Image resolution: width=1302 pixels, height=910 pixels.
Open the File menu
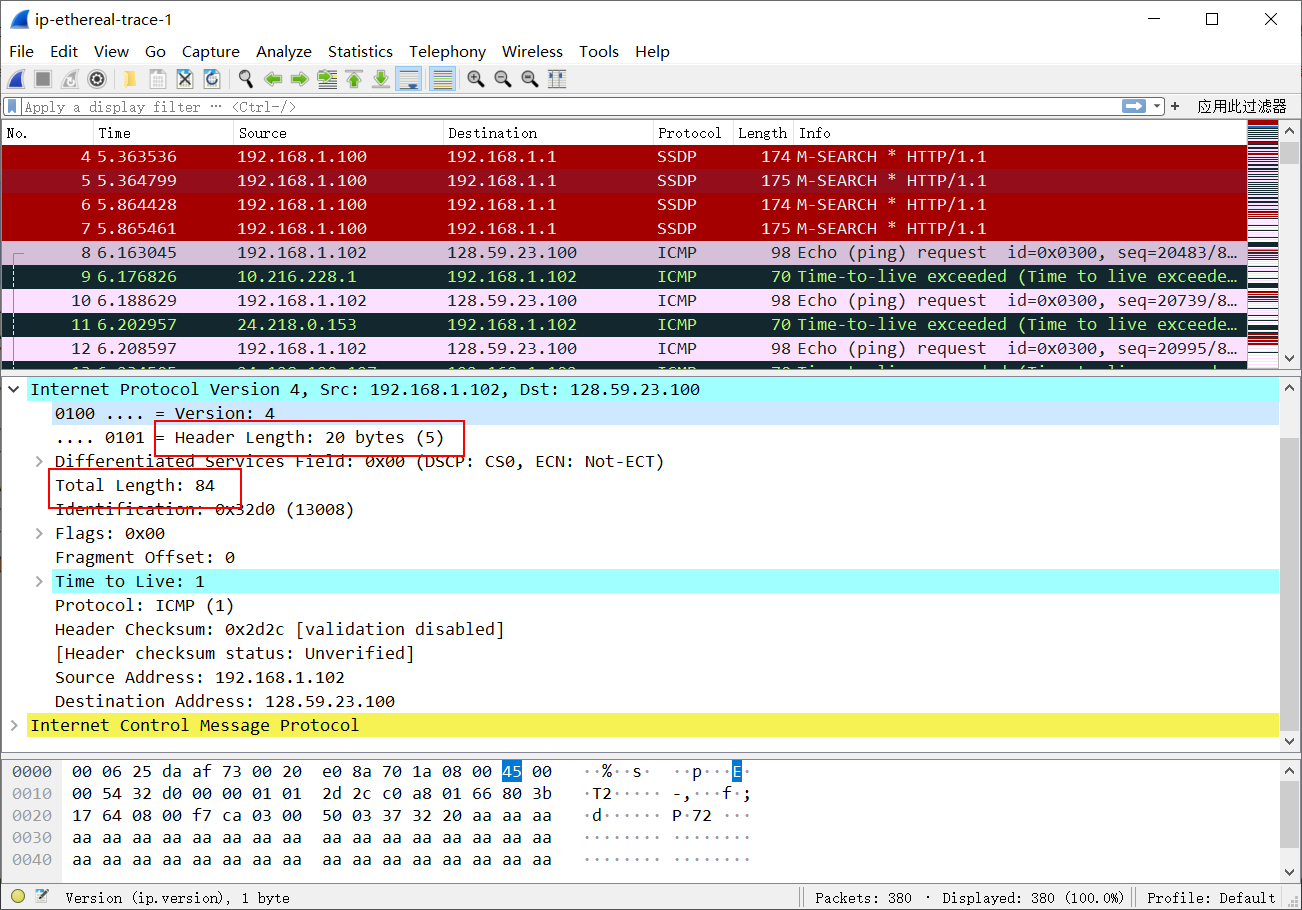pyautogui.click(x=21, y=51)
